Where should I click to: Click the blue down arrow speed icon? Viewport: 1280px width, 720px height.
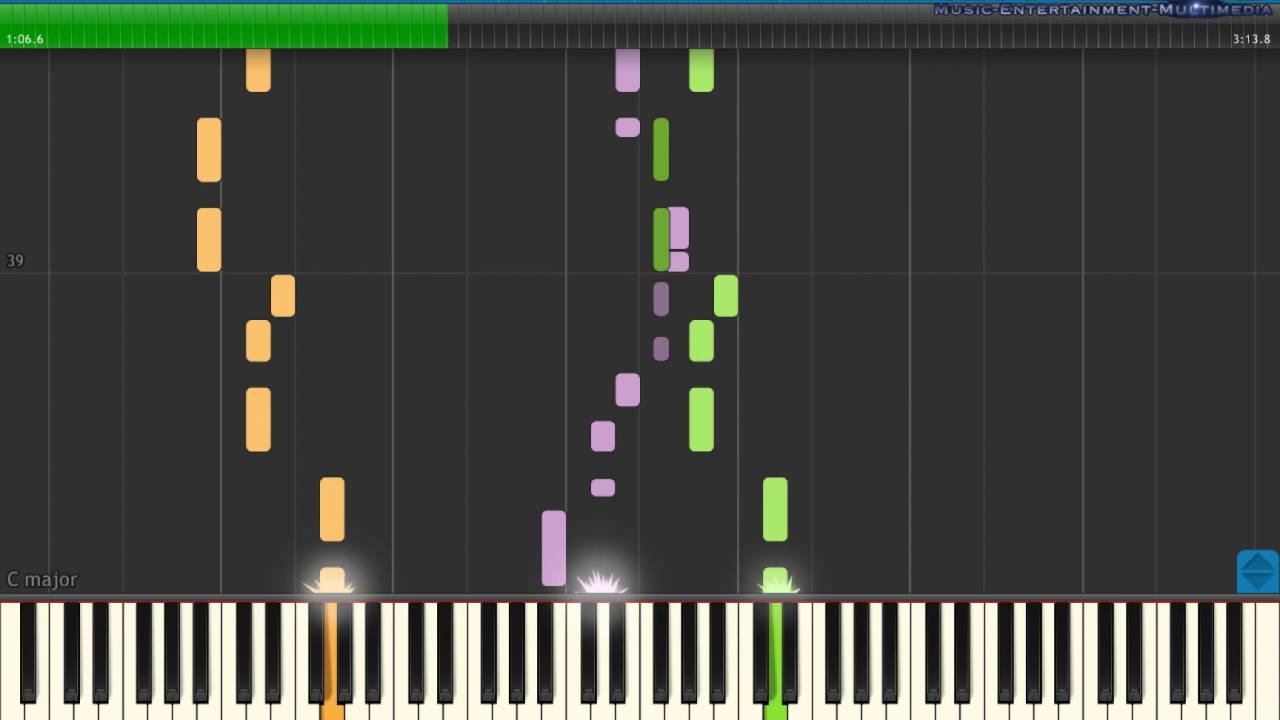coord(1258,581)
